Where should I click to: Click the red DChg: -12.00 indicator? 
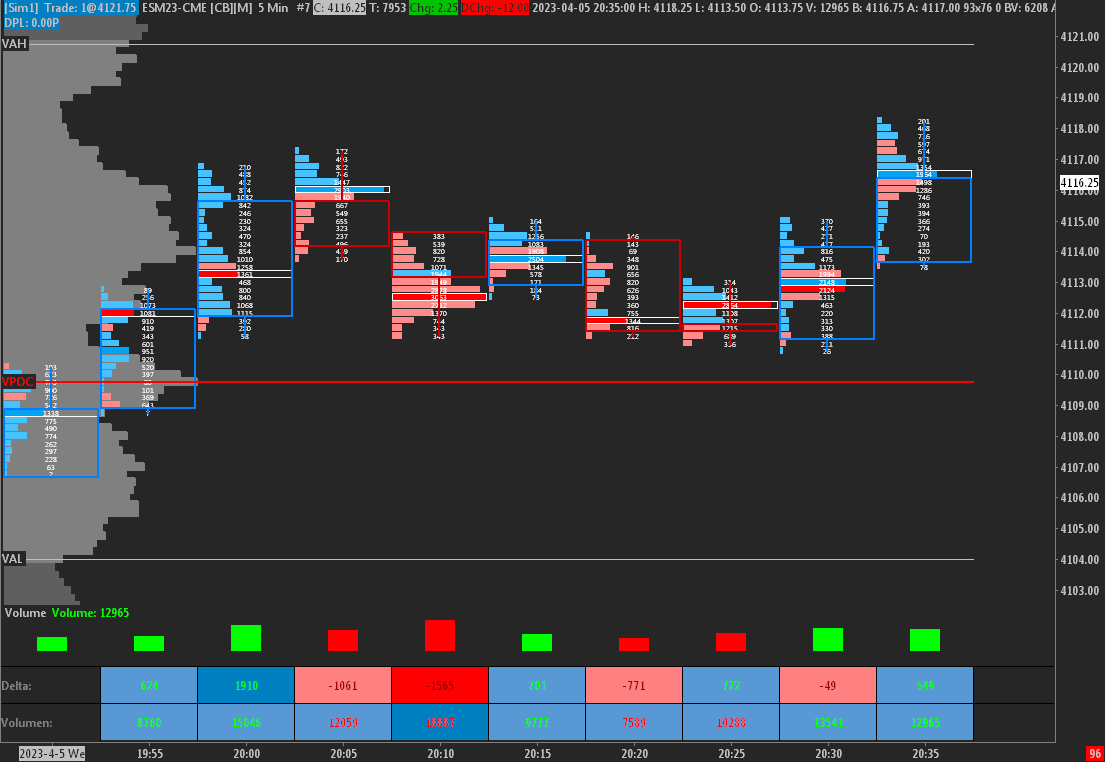[x=495, y=8]
